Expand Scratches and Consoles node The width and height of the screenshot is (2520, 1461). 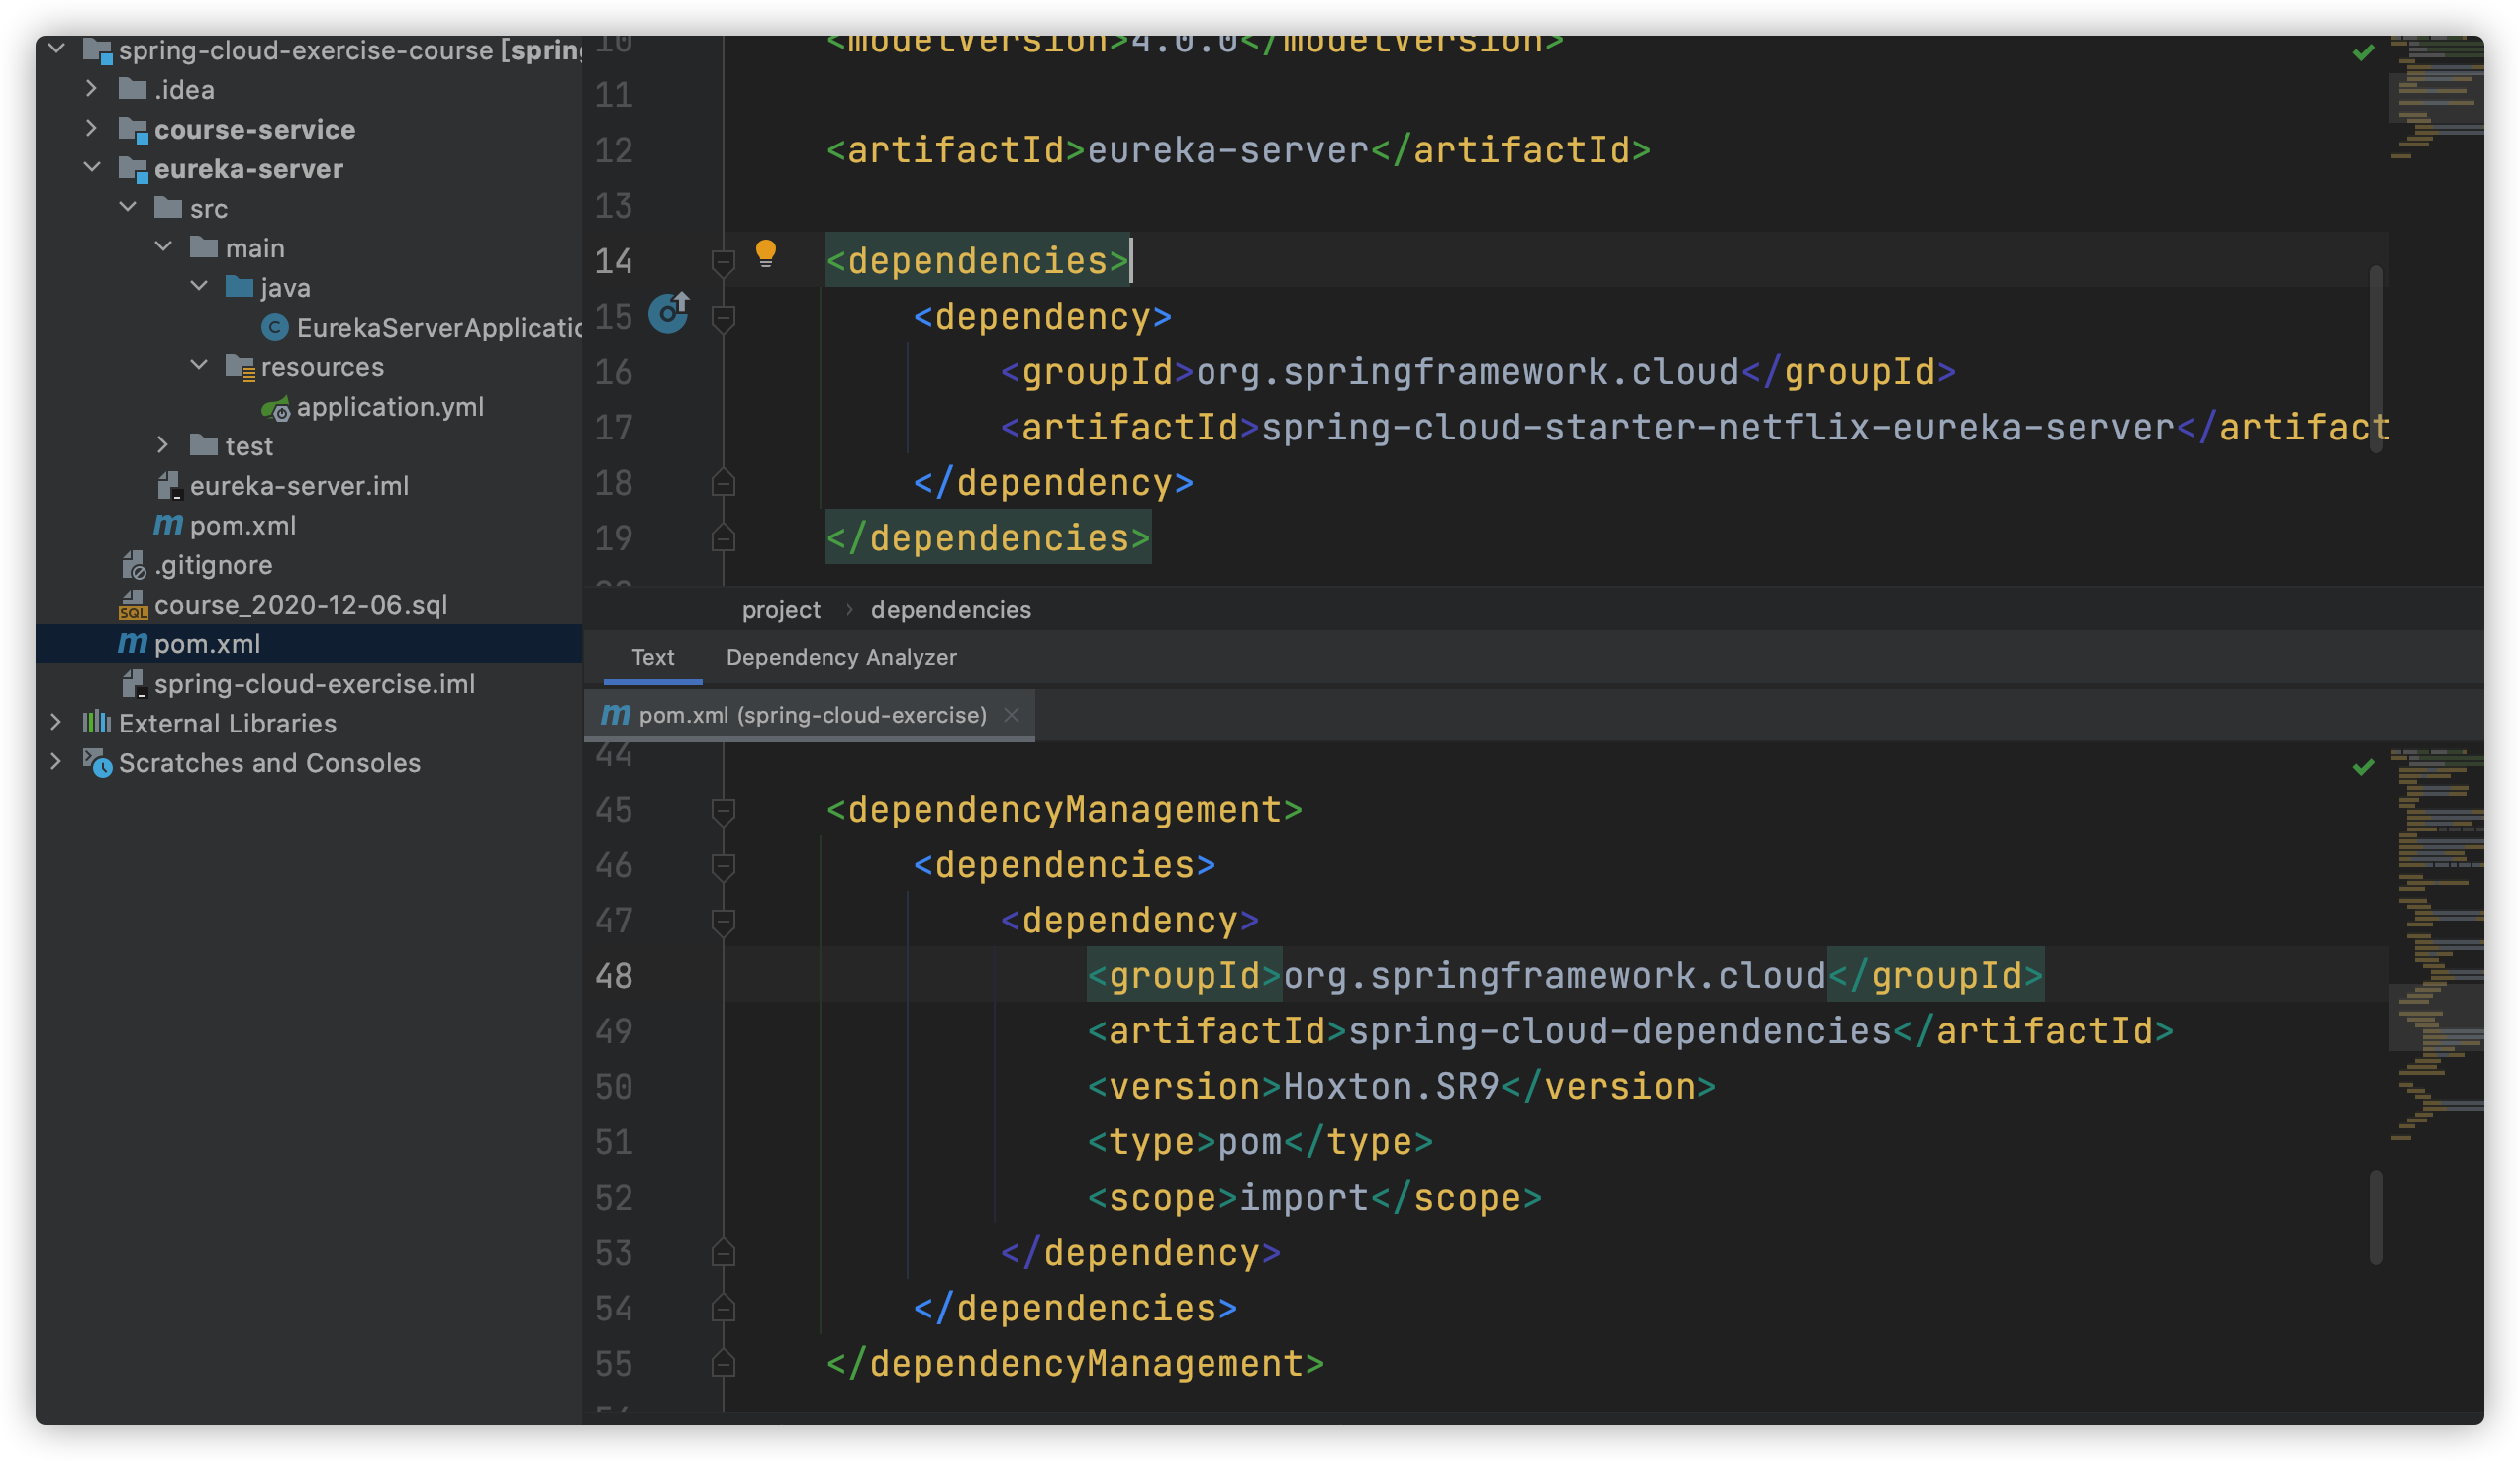click(x=57, y=762)
